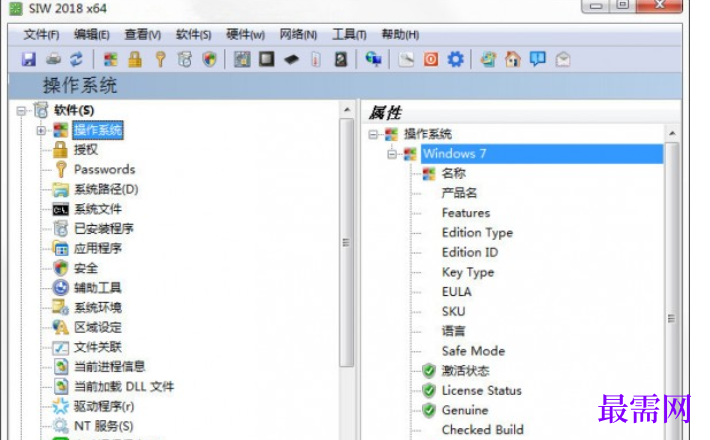Open the 硬件(W) menu
710x440 pixels.
[x=245, y=34]
